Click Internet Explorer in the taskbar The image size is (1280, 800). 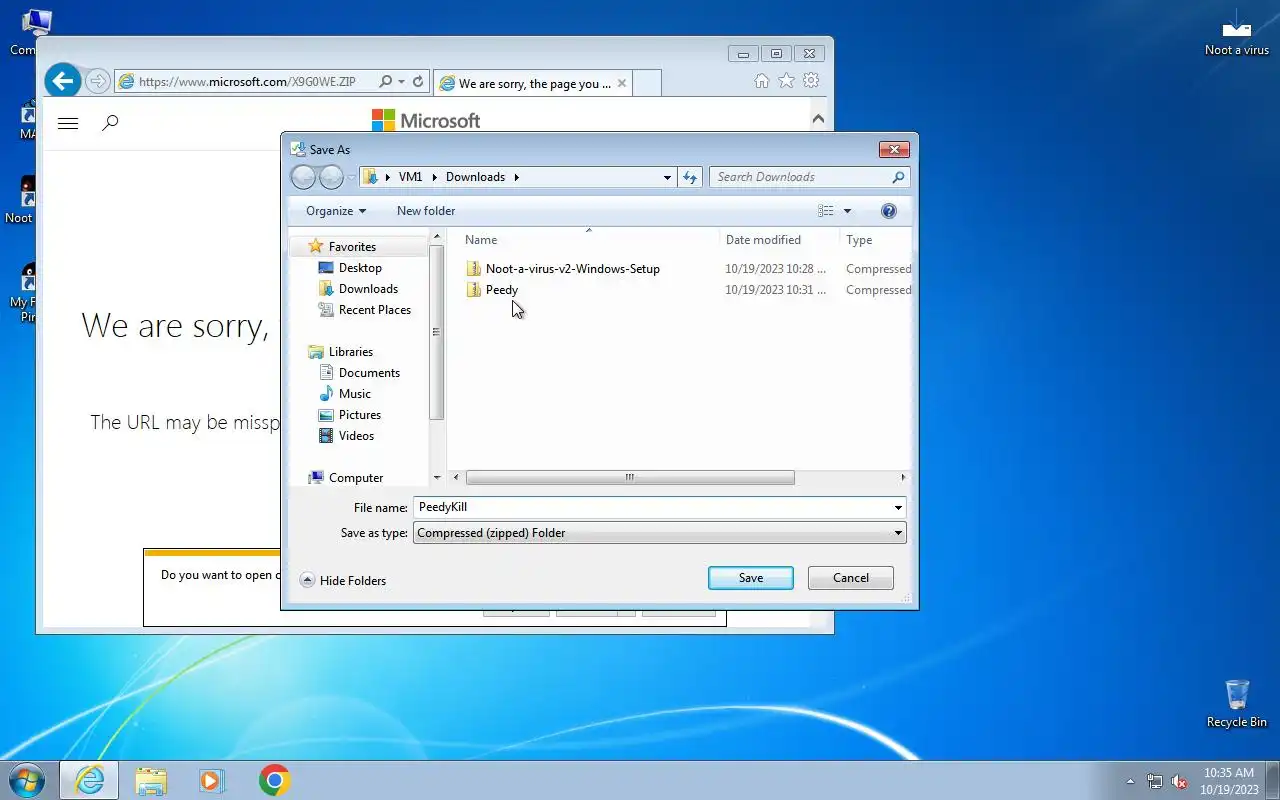[x=89, y=780]
